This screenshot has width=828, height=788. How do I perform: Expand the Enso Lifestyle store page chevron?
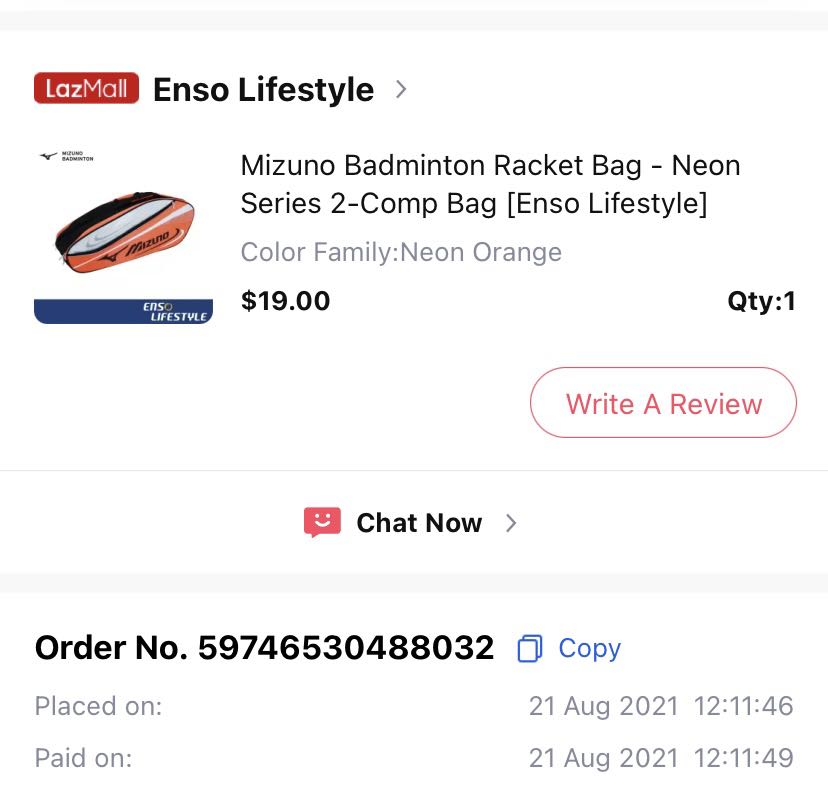click(x=400, y=89)
